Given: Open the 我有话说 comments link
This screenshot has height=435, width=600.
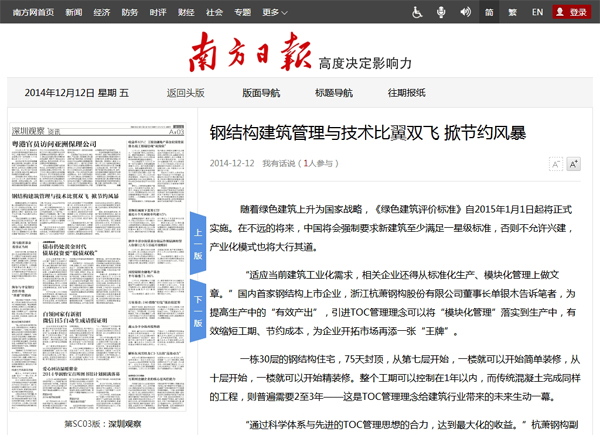Looking at the screenshot, I should [x=279, y=163].
